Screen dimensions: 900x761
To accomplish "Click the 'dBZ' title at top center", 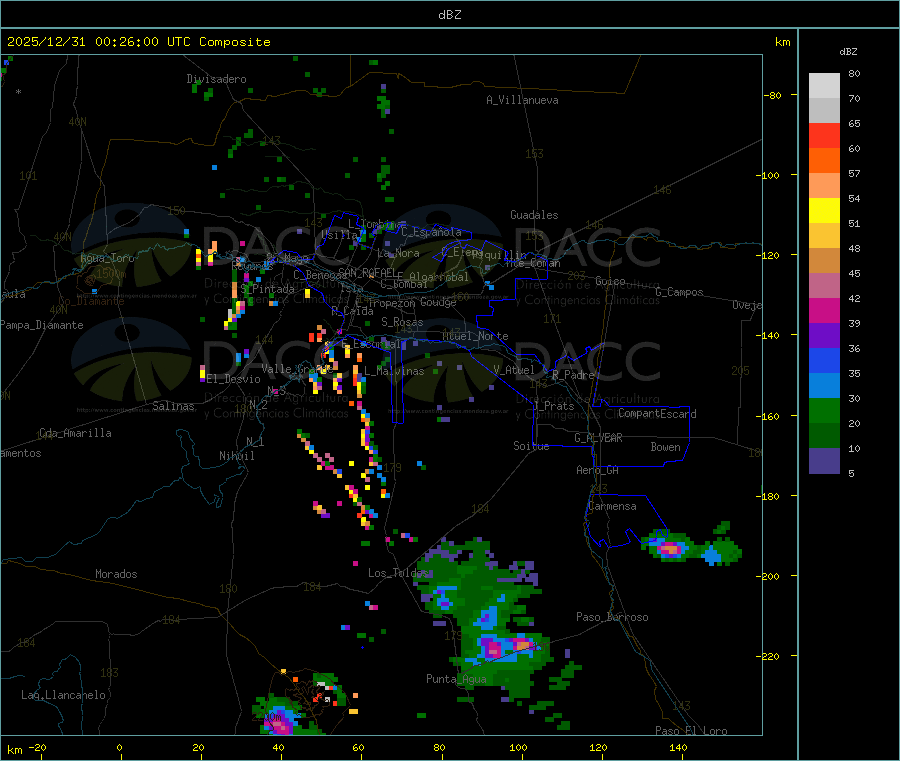I will coord(449,15).
